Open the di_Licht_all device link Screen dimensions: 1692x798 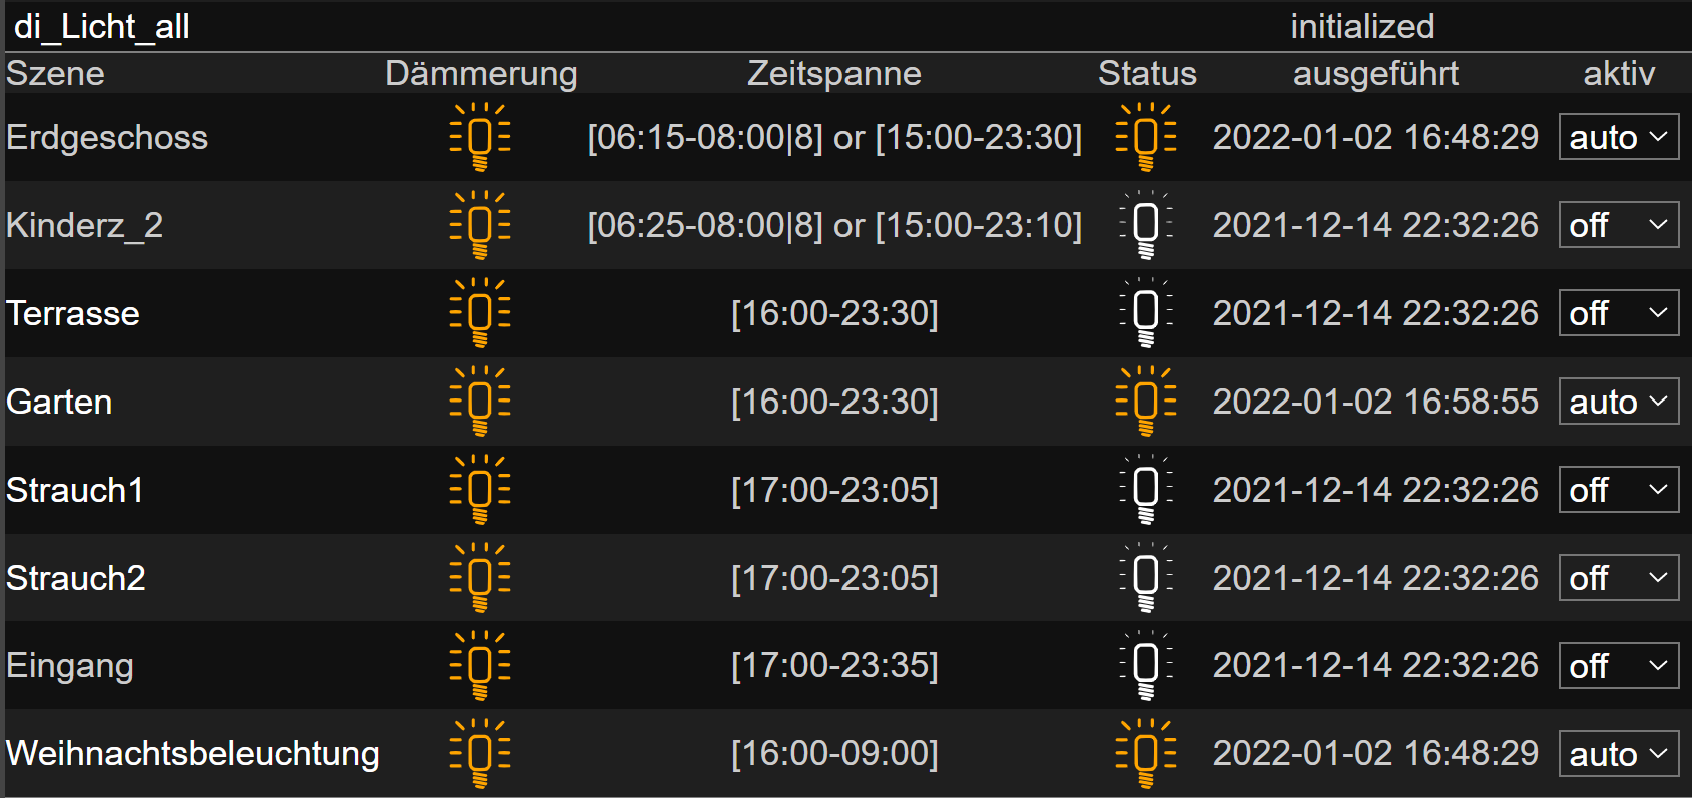pyautogui.click(x=102, y=26)
